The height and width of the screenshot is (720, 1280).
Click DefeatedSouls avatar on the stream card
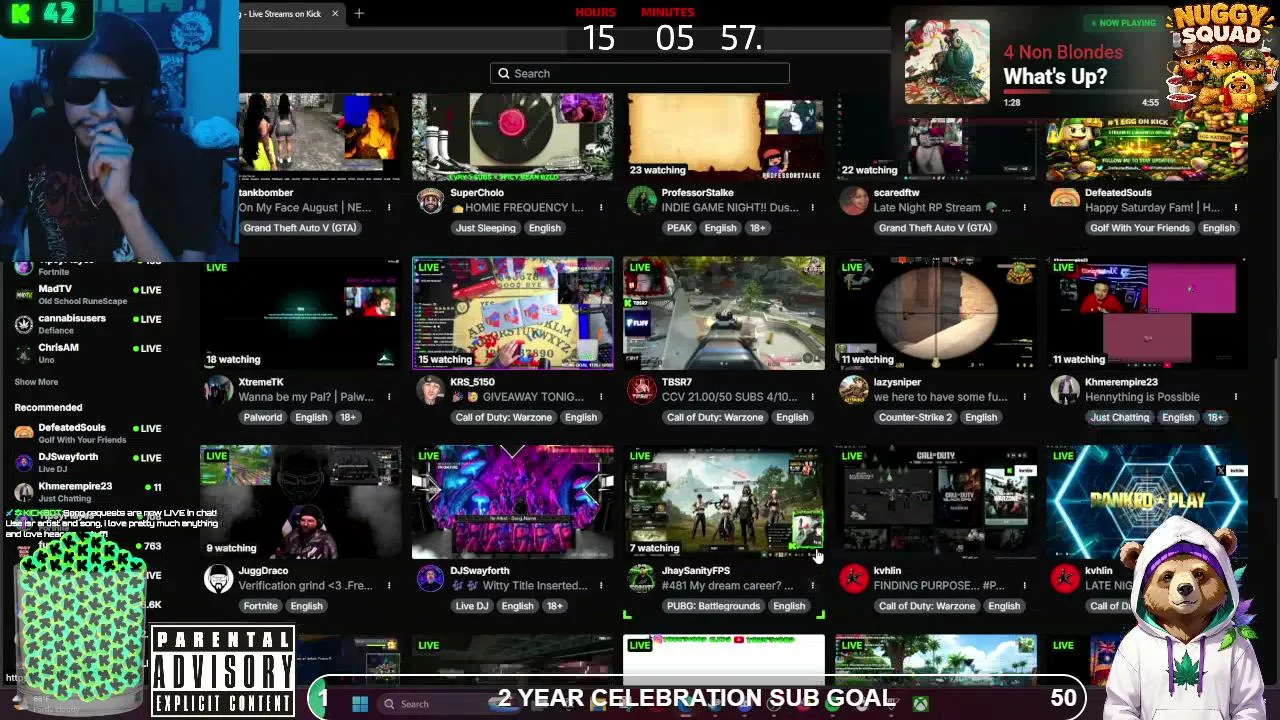(1065, 200)
